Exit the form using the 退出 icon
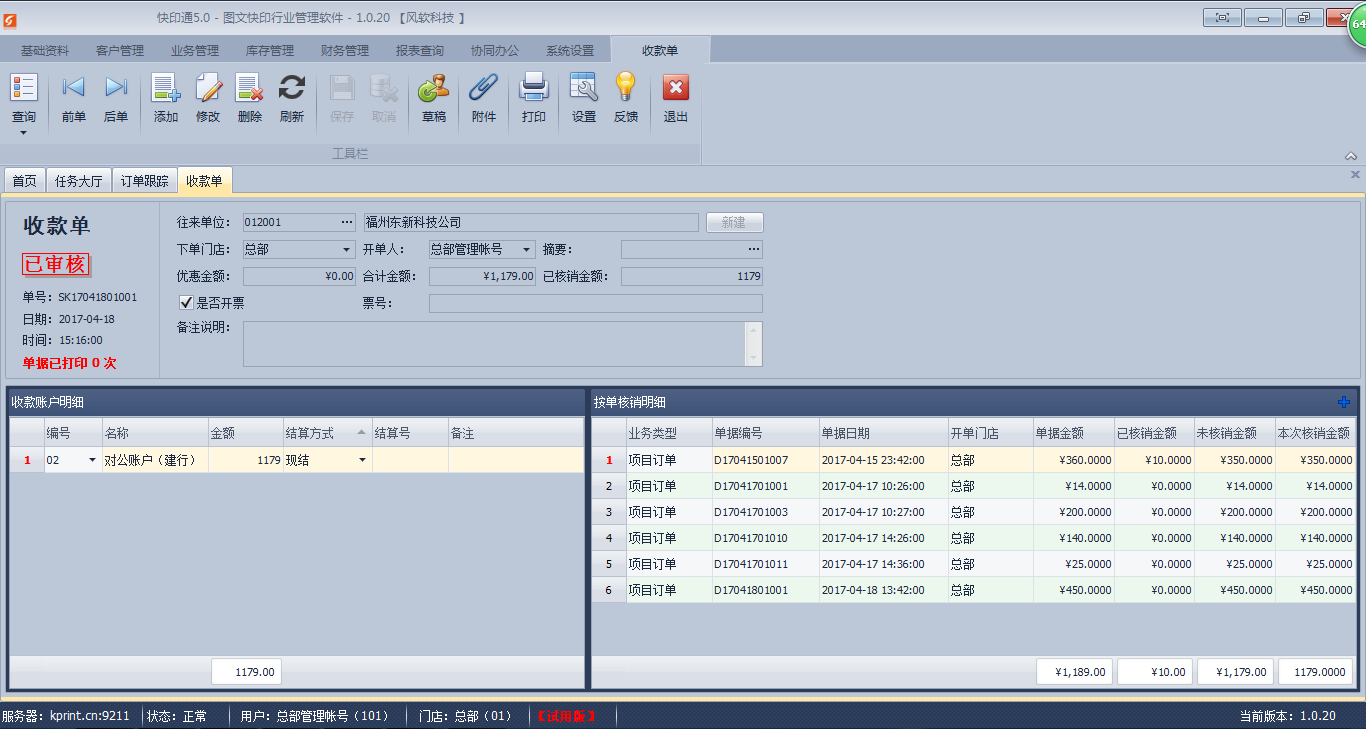Screen dimensions: 1366x729 [x=675, y=97]
